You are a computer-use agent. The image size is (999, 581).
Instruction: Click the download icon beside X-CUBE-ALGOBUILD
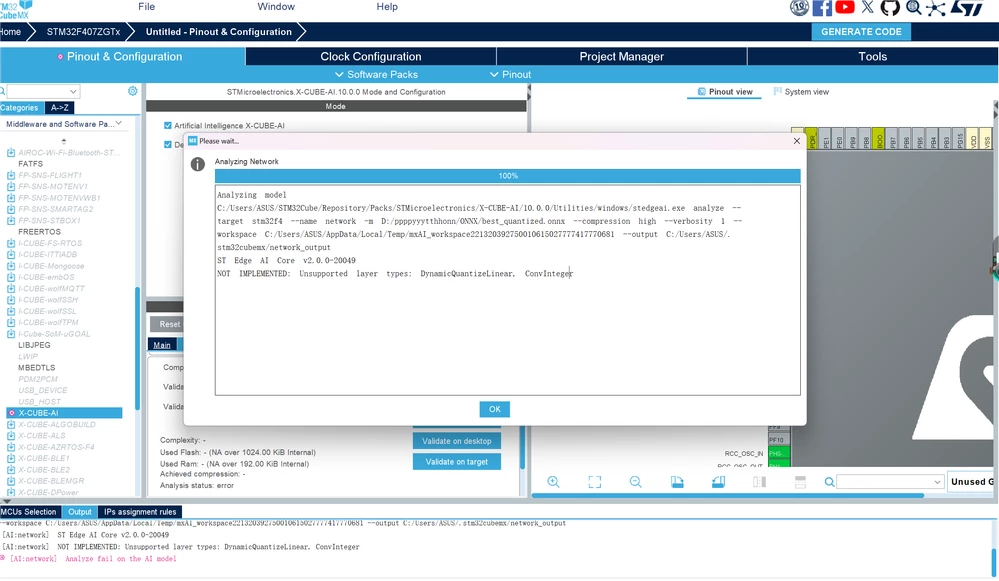point(11,424)
